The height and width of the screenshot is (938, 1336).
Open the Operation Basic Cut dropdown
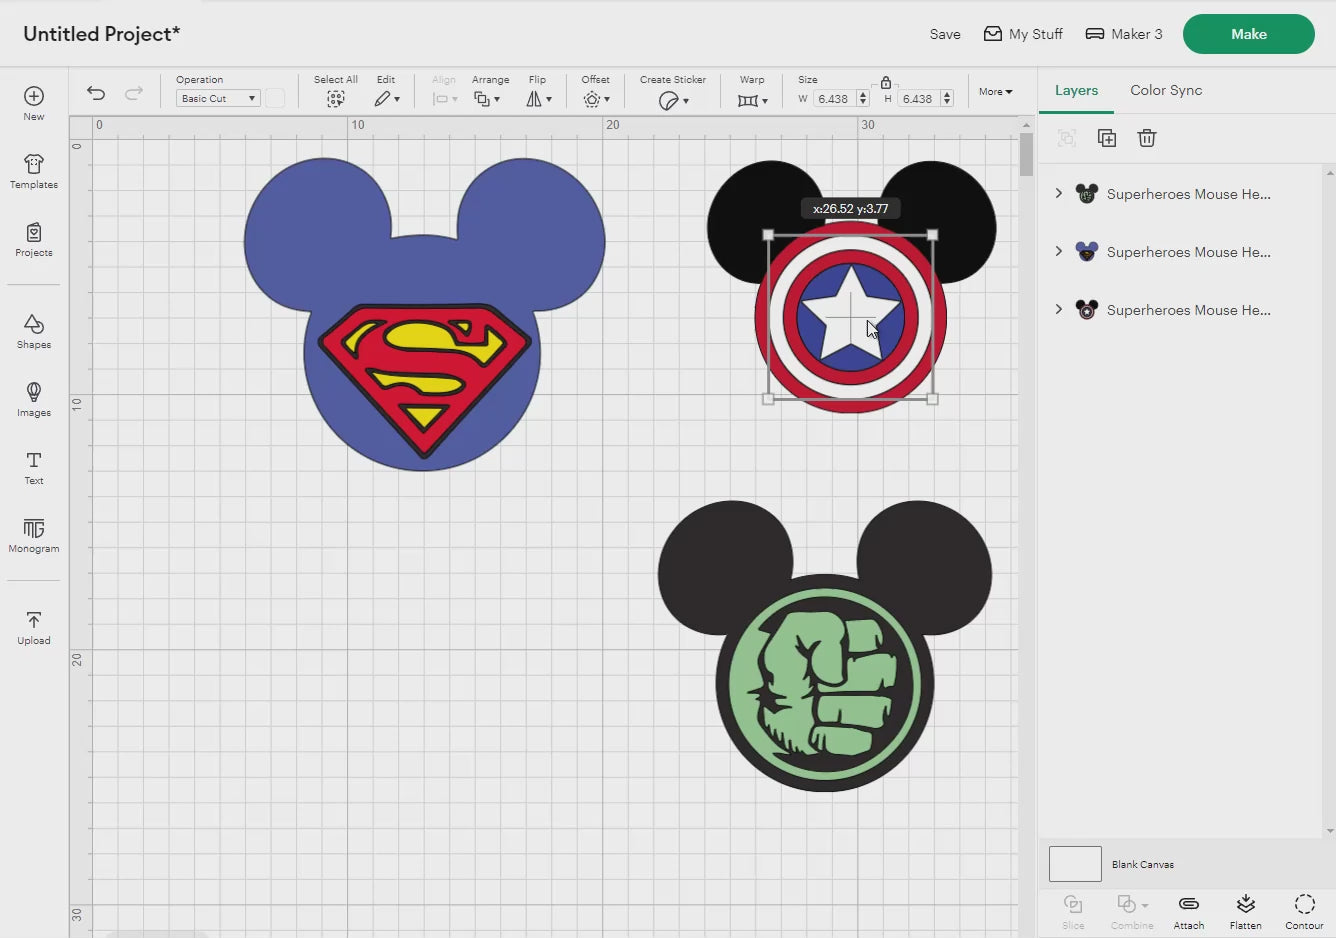[218, 98]
